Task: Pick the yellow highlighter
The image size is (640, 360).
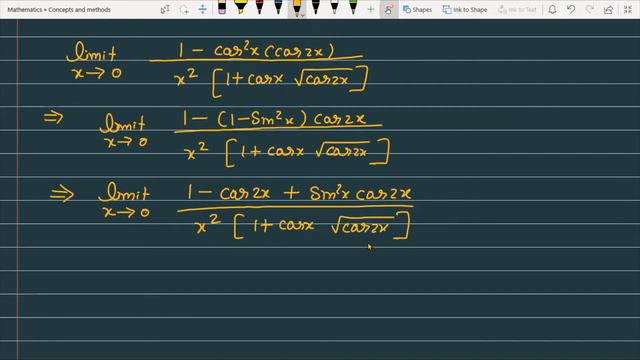Action: pos(240,8)
